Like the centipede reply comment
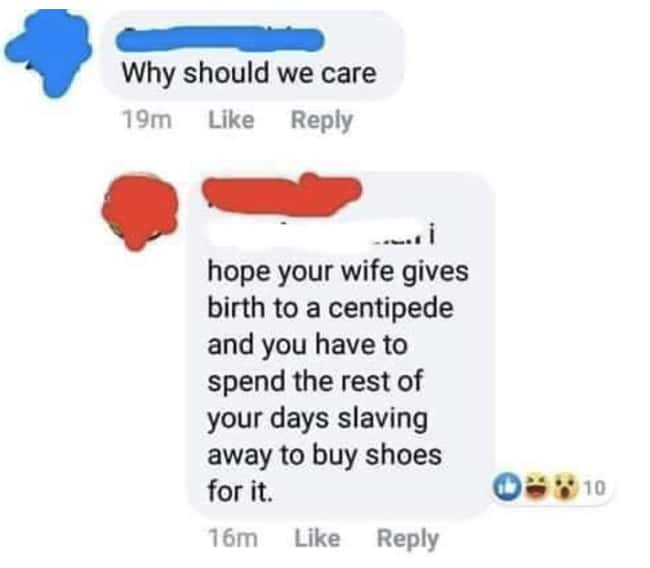The width and height of the screenshot is (650, 568). coord(317,538)
